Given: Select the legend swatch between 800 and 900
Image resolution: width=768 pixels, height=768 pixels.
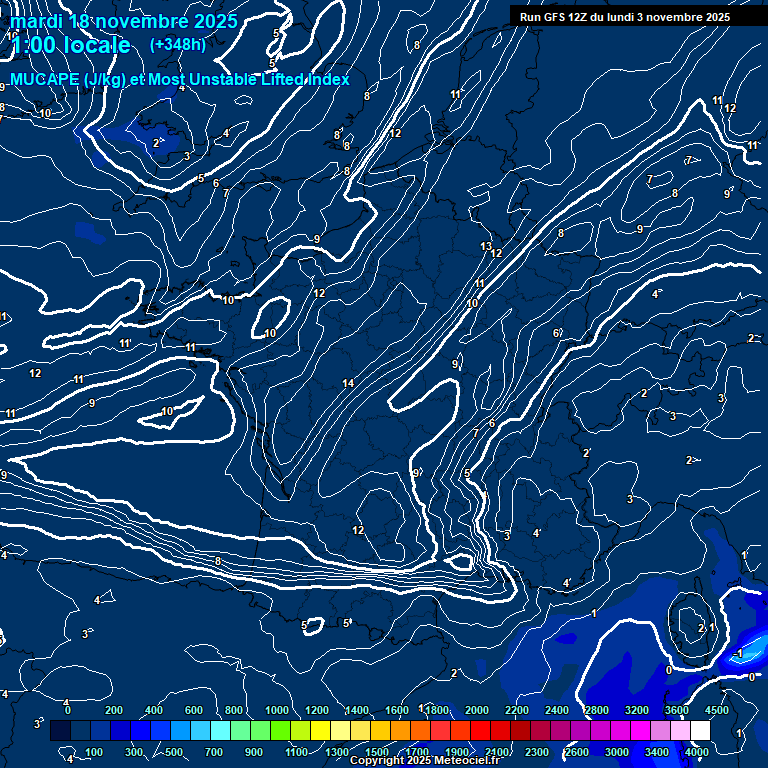Looking at the screenshot, I should (x=240, y=730).
